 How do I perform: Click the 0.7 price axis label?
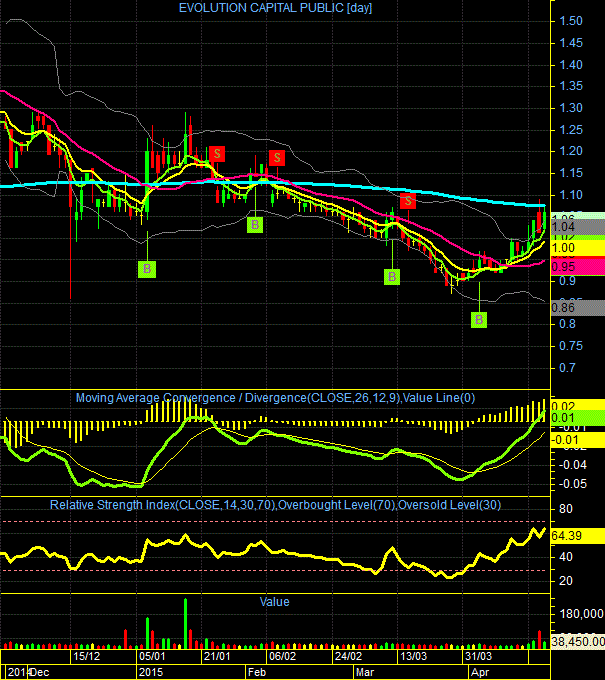567,368
